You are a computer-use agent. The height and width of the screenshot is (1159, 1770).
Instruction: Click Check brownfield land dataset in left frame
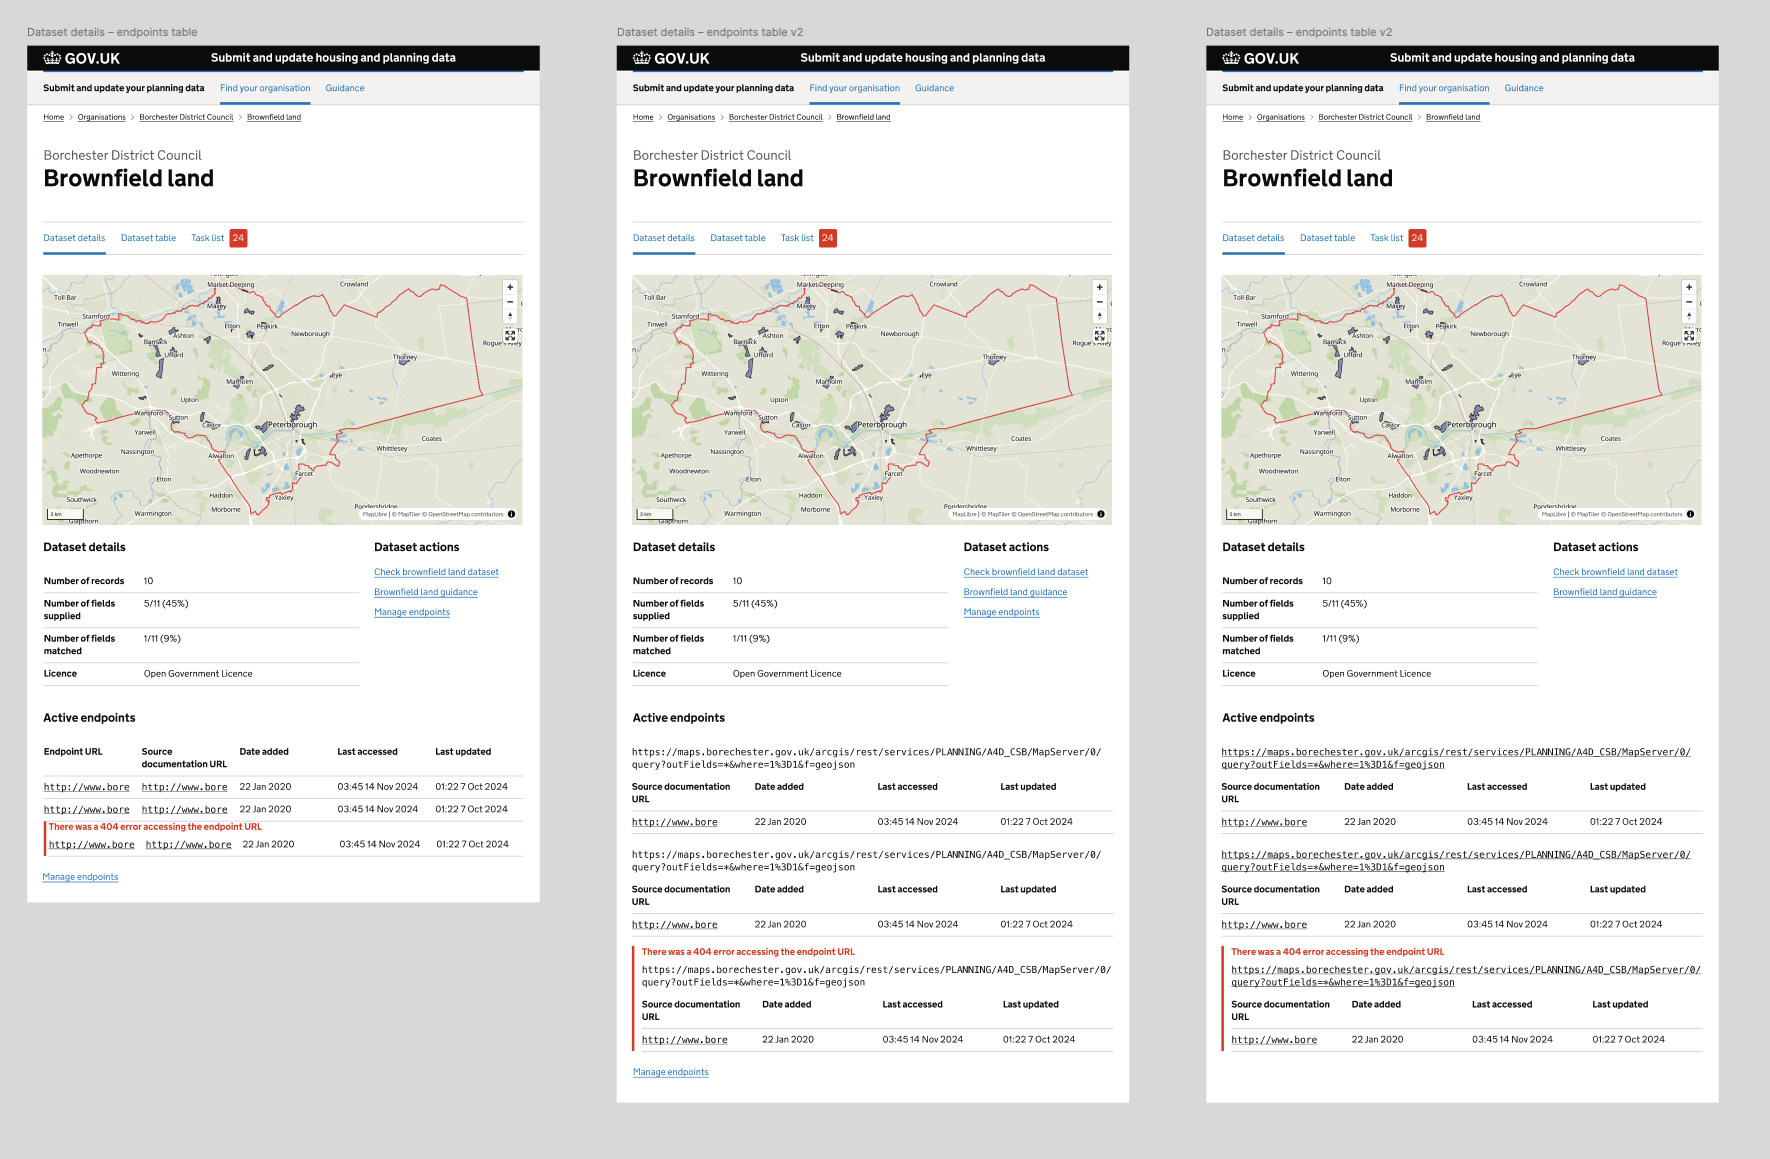(436, 572)
